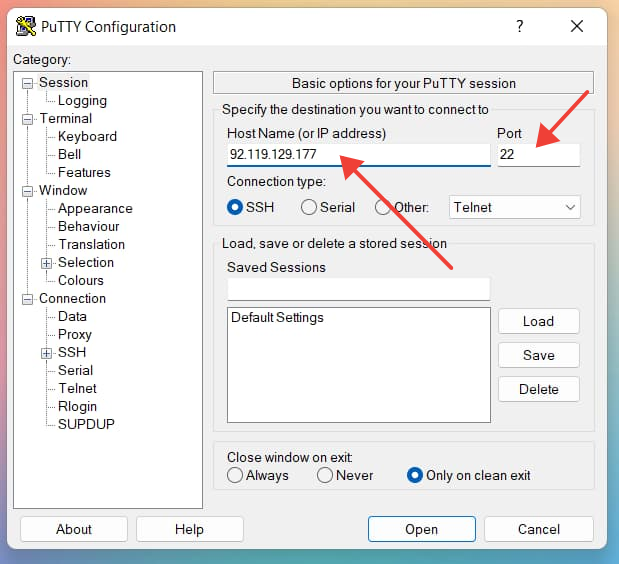The width and height of the screenshot is (619, 564).
Task: Choose Never for close window on exit
Action: click(325, 476)
